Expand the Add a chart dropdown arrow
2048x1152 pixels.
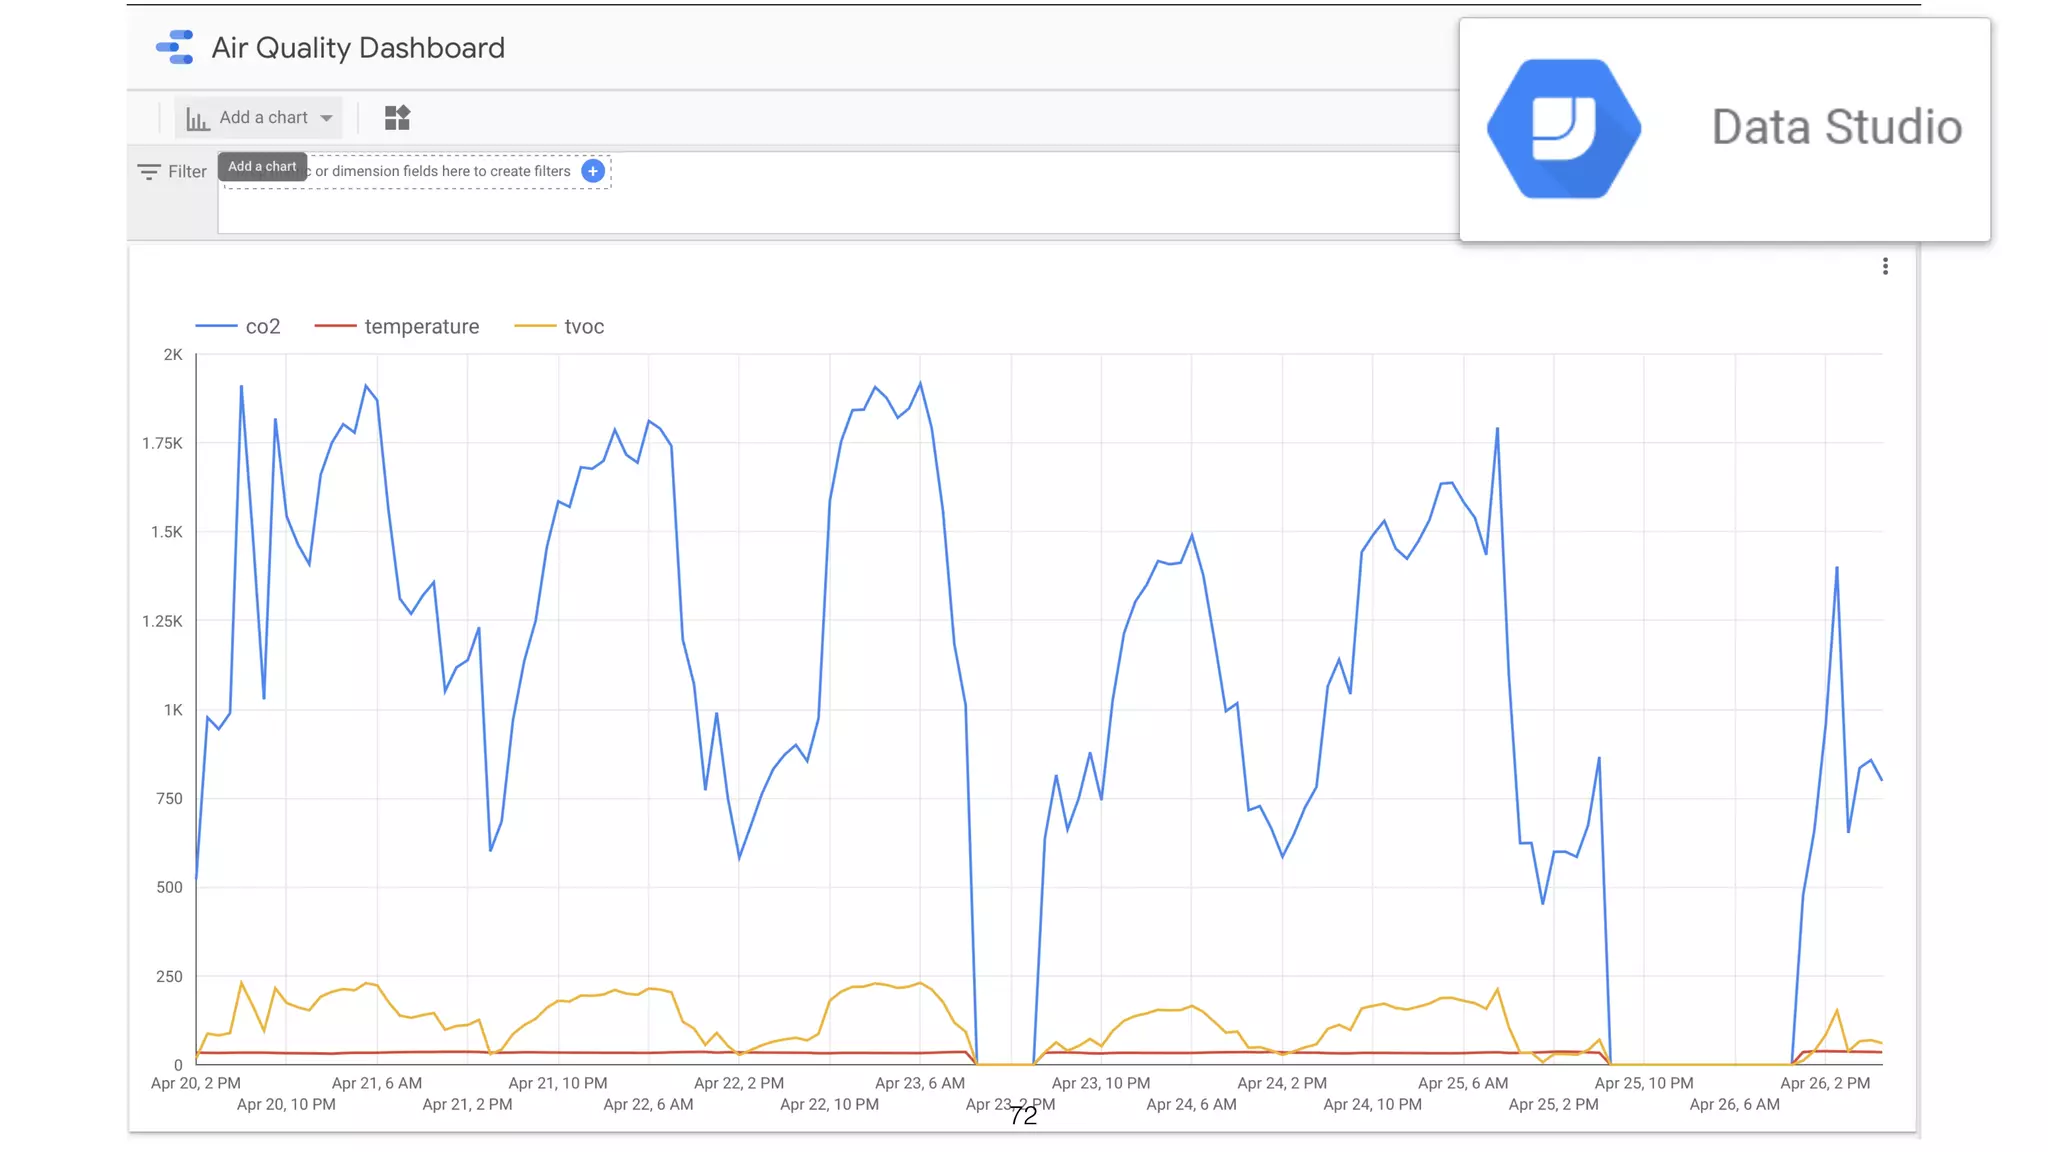click(x=326, y=118)
